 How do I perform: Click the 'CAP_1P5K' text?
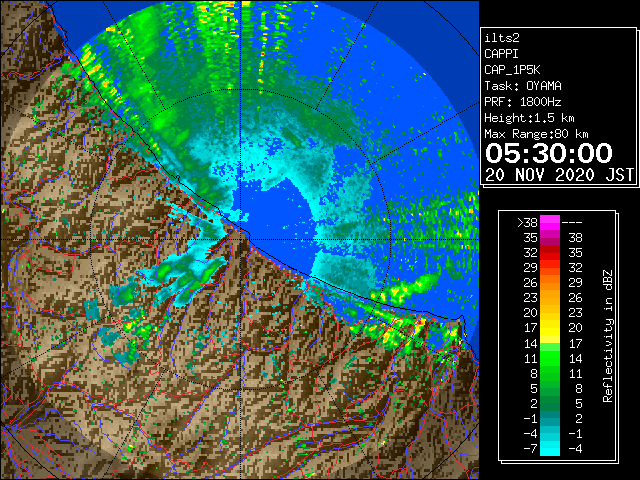pos(512,70)
